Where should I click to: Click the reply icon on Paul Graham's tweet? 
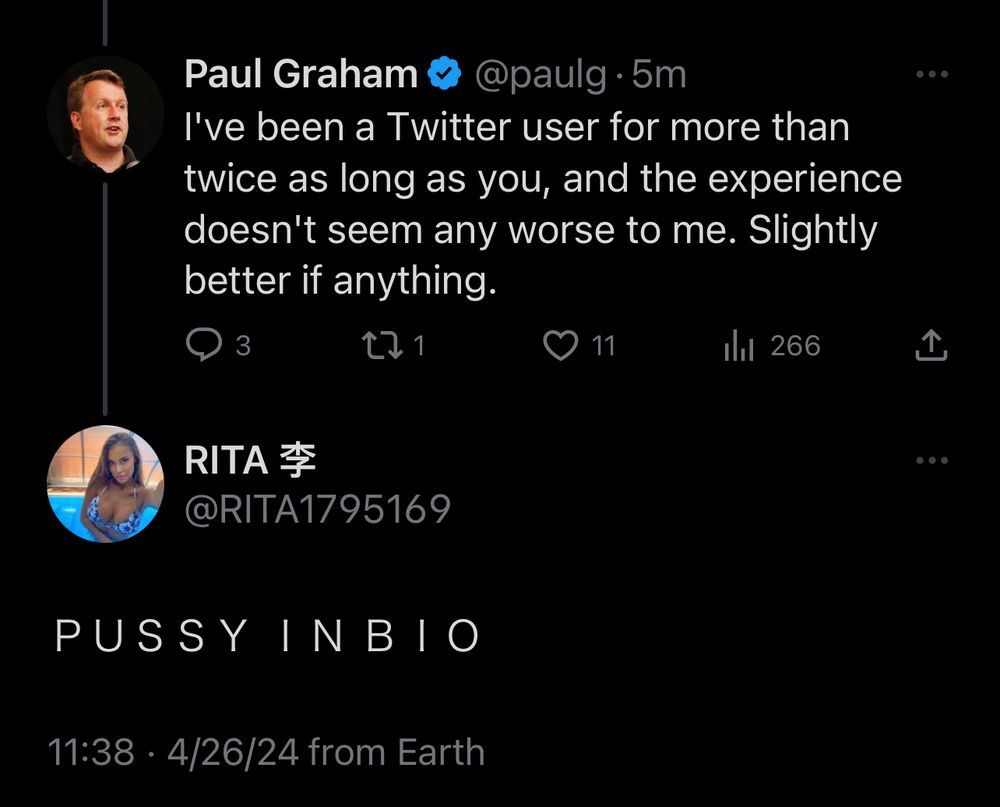pos(204,345)
